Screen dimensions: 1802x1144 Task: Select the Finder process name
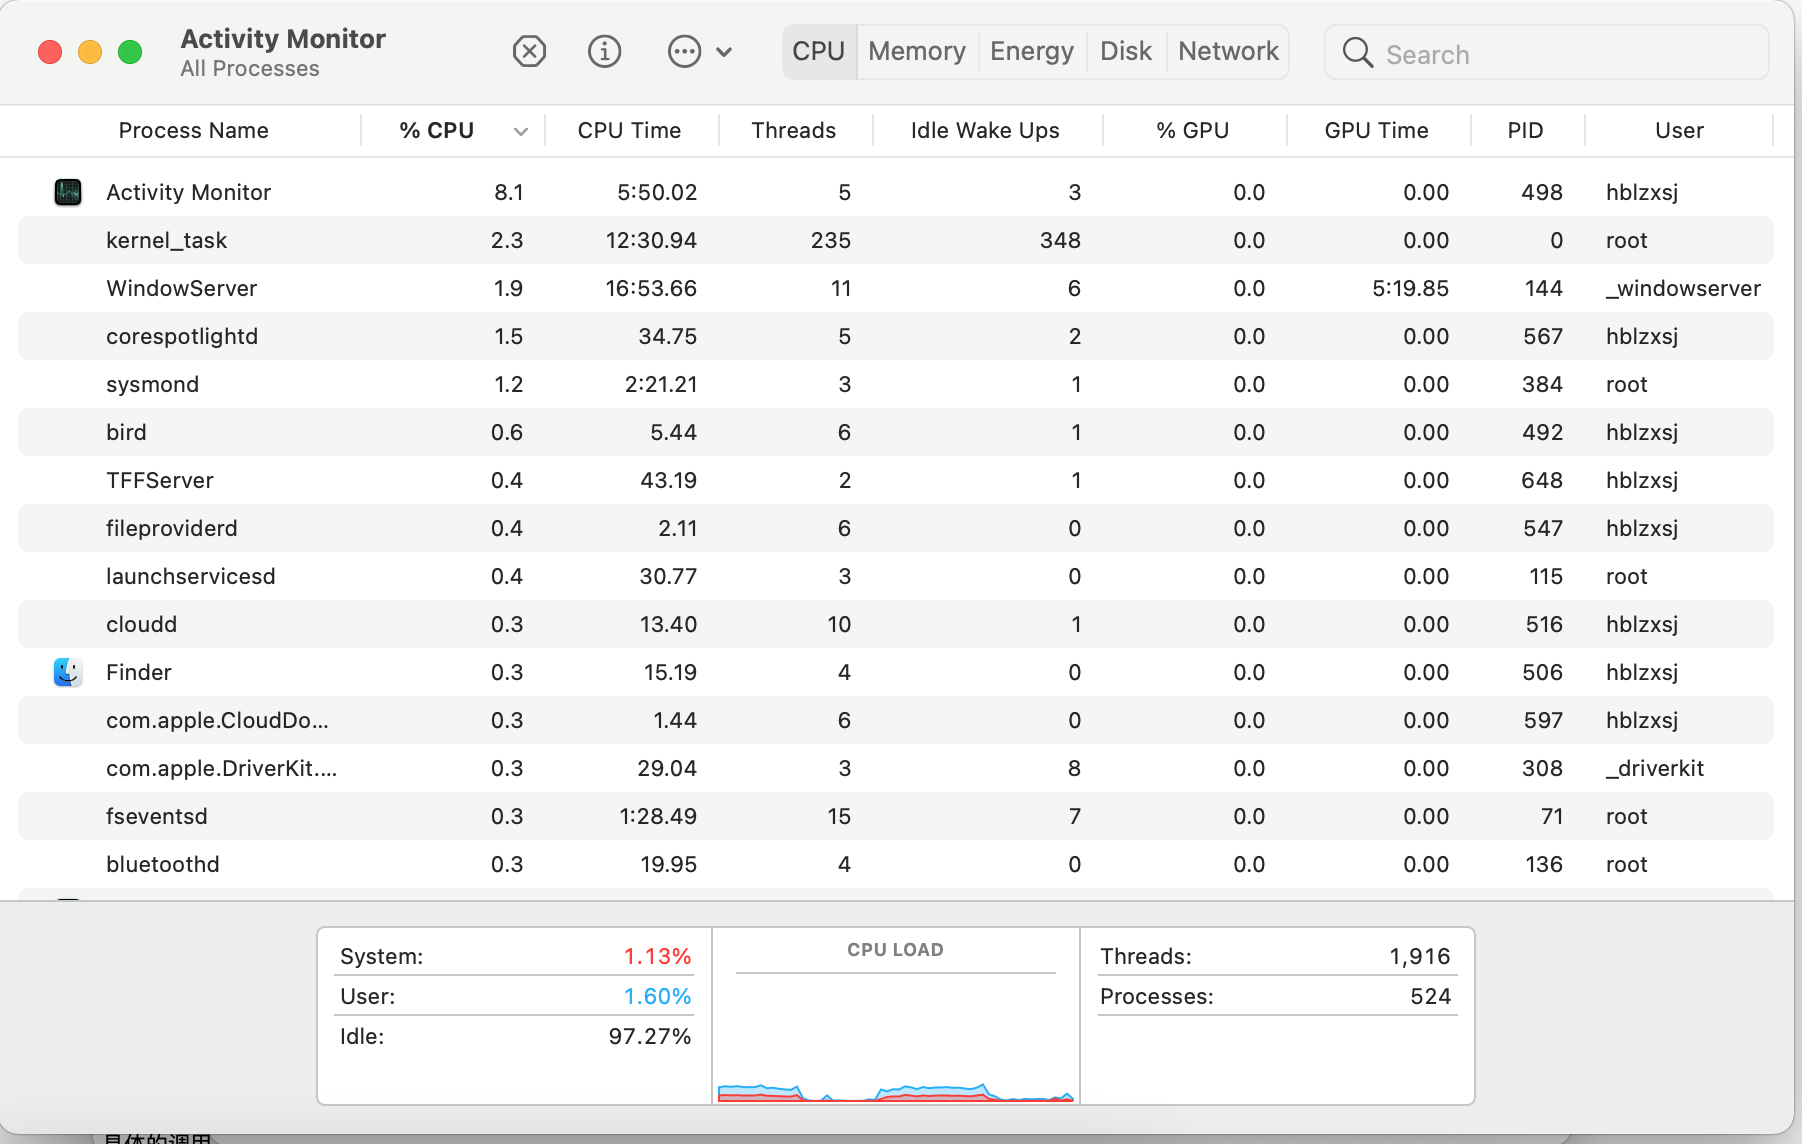coord(139,672)
